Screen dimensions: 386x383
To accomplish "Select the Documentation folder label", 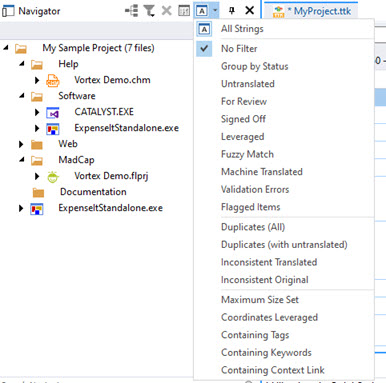I will coord(93,192).
